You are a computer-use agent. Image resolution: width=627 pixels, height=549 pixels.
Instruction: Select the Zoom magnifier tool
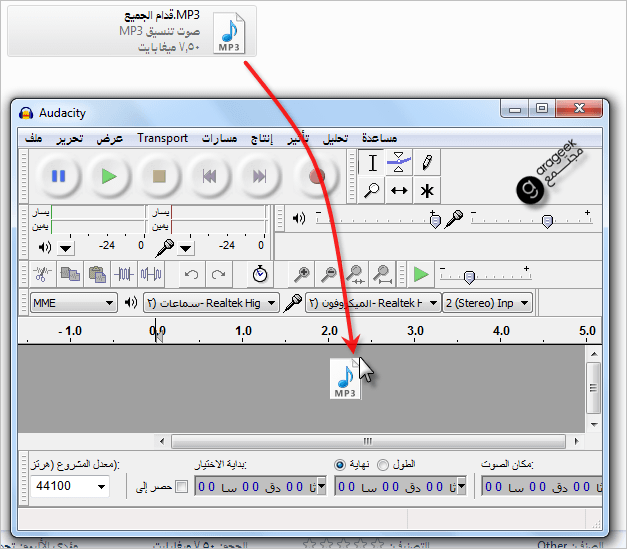point(371,190)
